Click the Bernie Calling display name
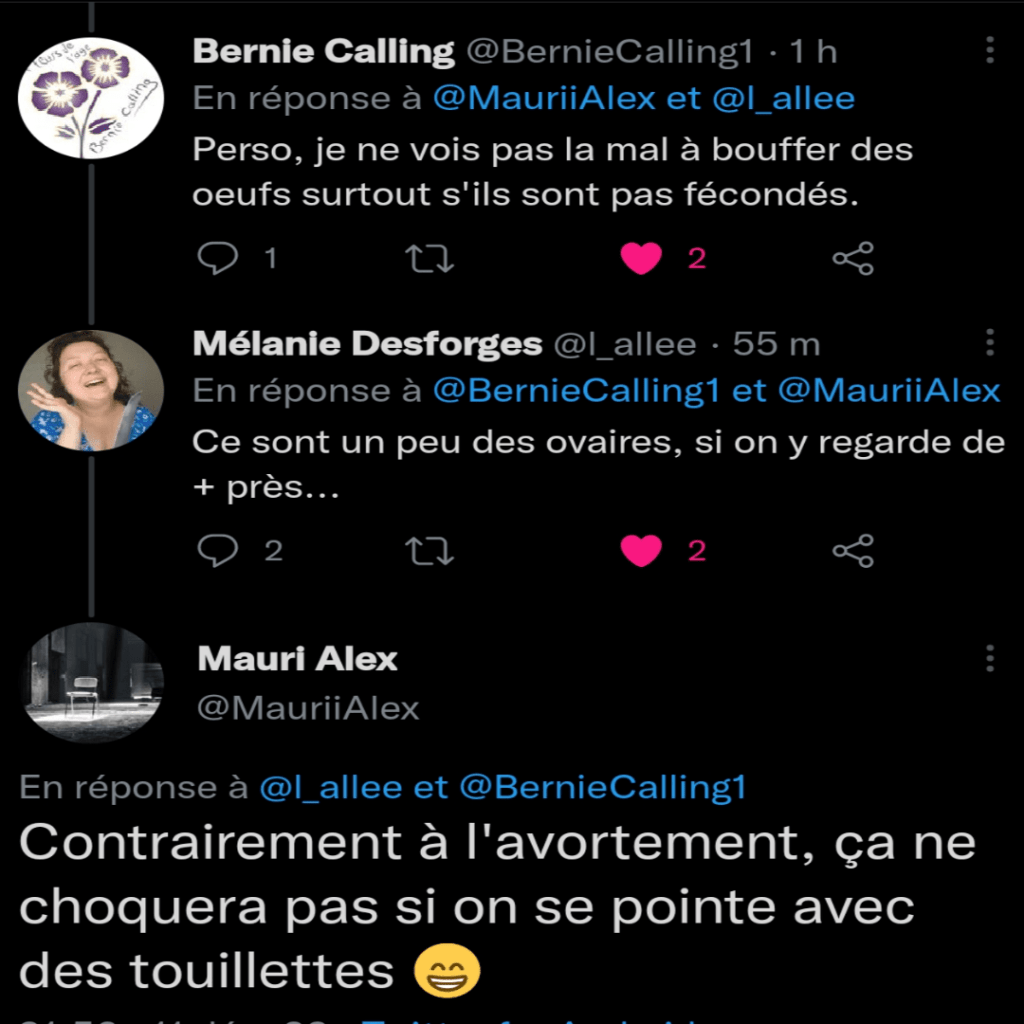This screenshot has height=1024, width=1024. tap(323, 52)
